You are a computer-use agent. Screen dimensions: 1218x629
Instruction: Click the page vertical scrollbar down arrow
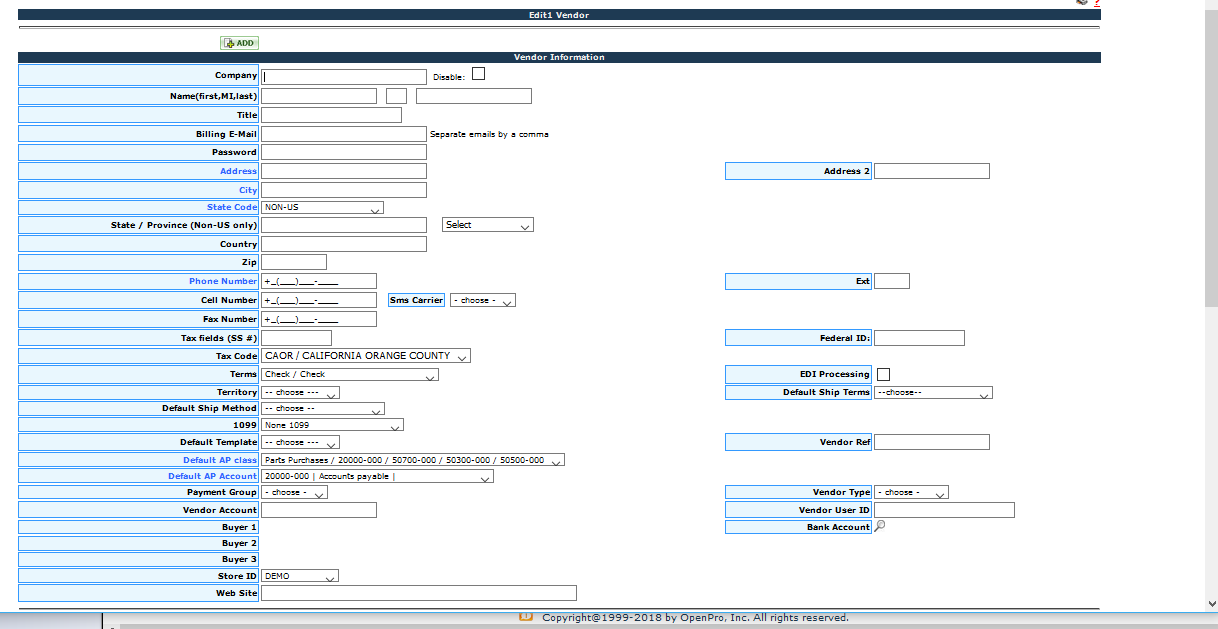(1210, 605)
